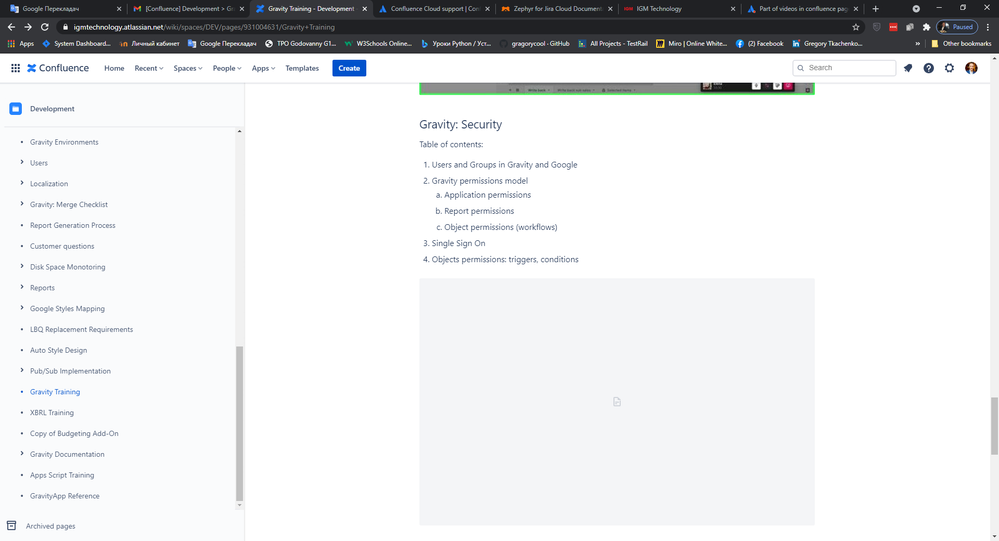Expand Gravity: Merge Checklist tree item
Viewport: 999px width, 541px height.
(22, 205)
